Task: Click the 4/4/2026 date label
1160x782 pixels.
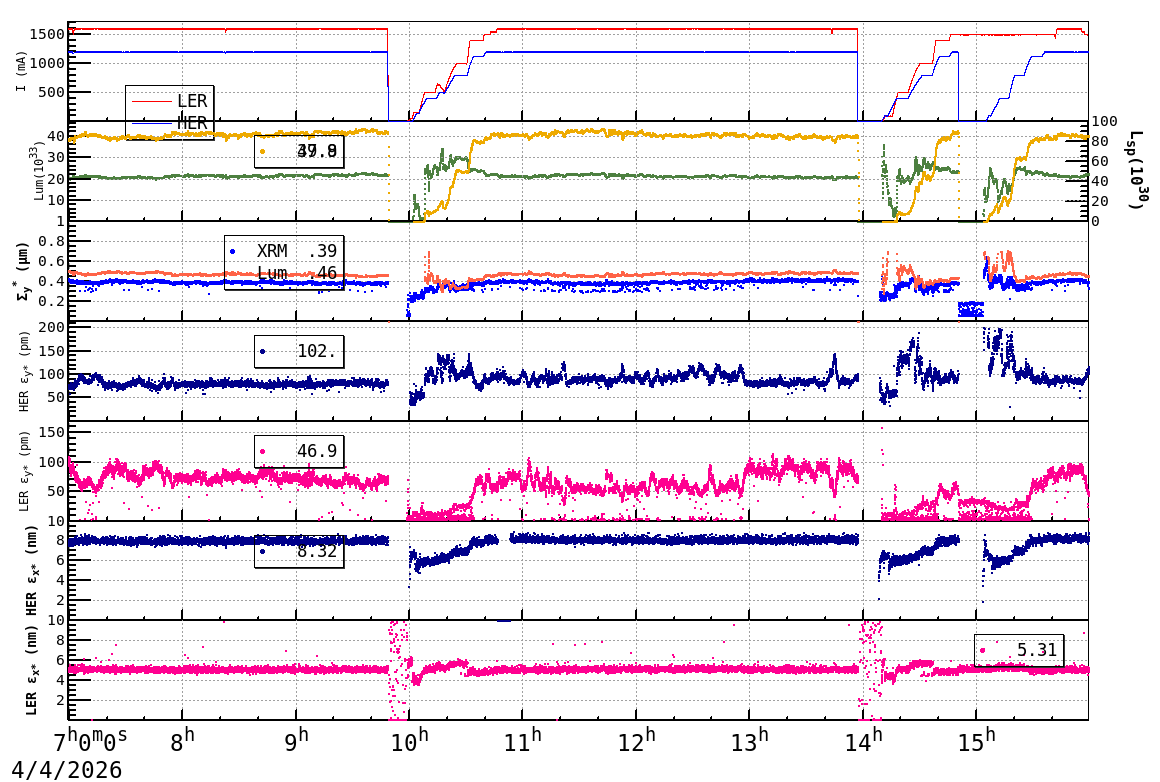Action: click(67, 769)
